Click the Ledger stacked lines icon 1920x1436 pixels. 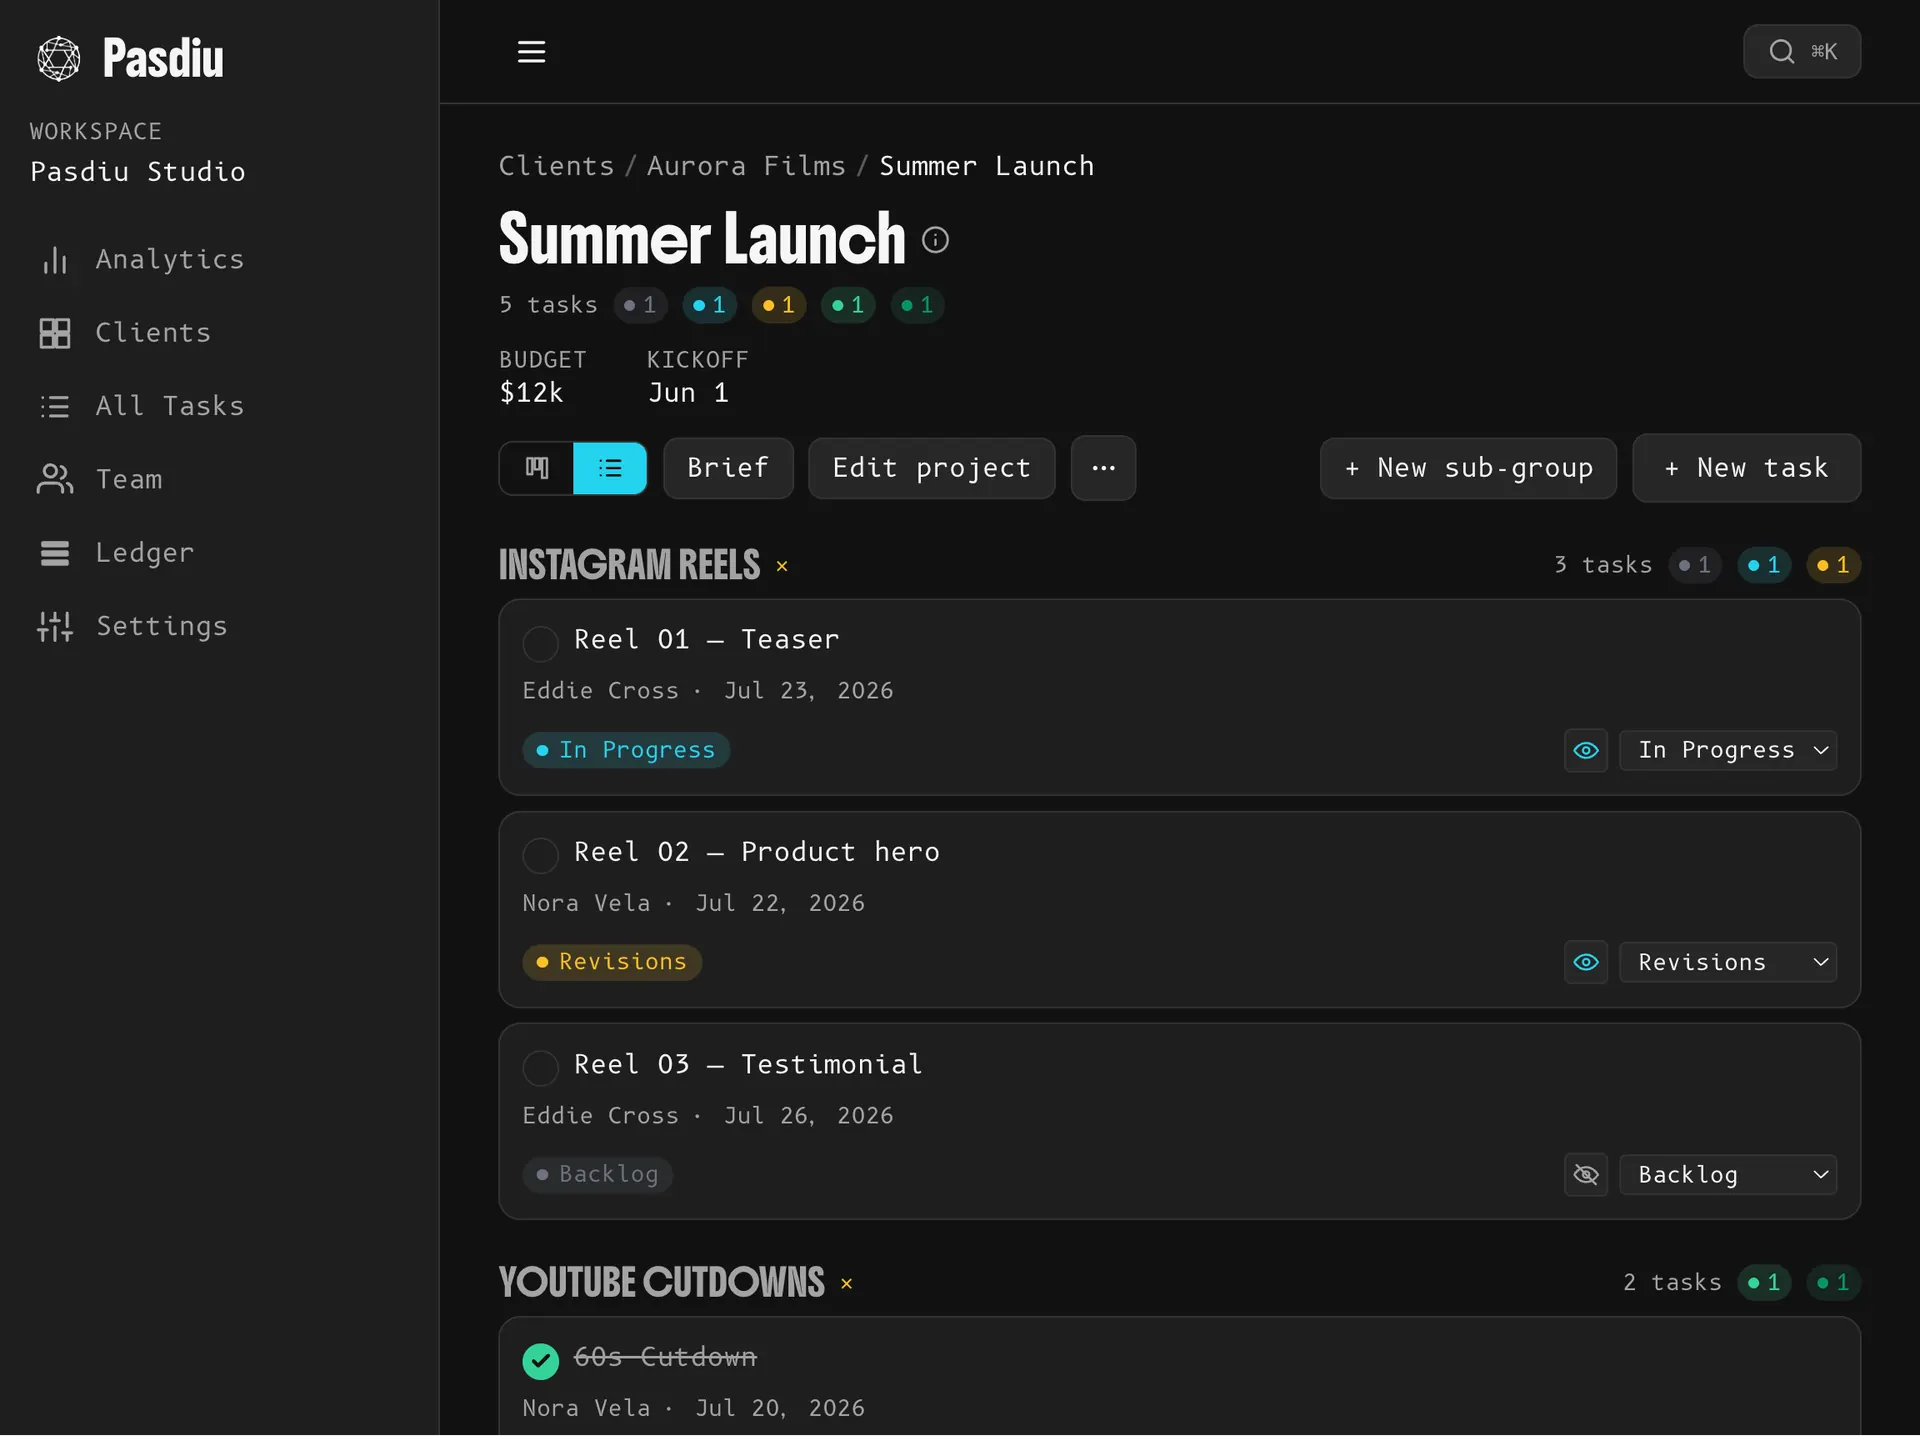[x=55, y=553]
